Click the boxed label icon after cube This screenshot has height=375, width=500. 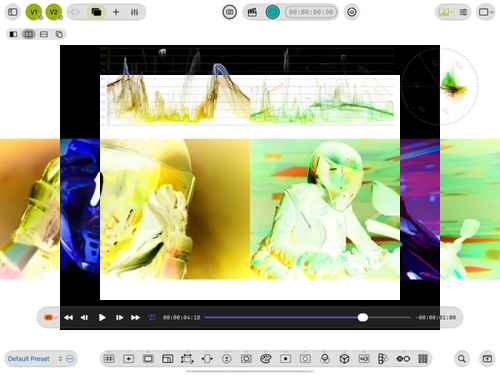(364, 359)
